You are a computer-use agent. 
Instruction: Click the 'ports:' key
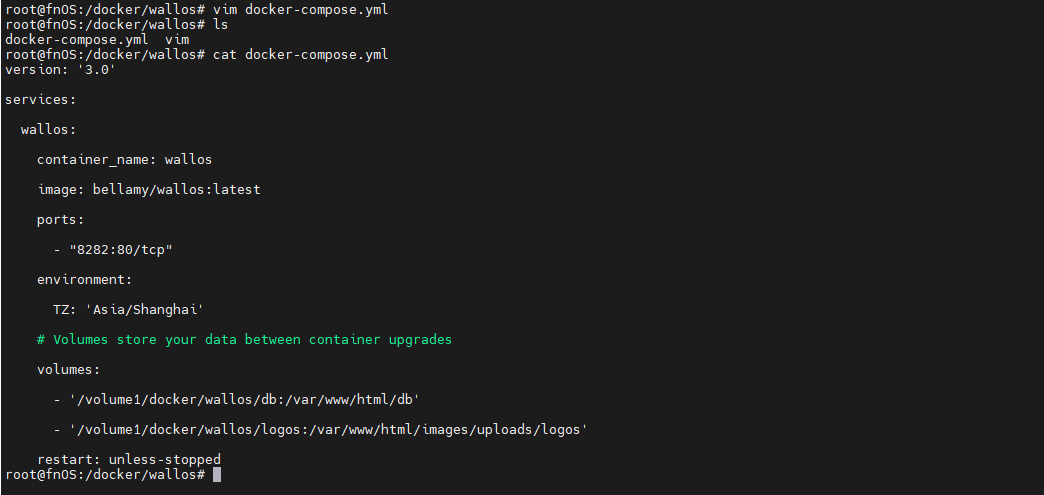click(61, 220)
